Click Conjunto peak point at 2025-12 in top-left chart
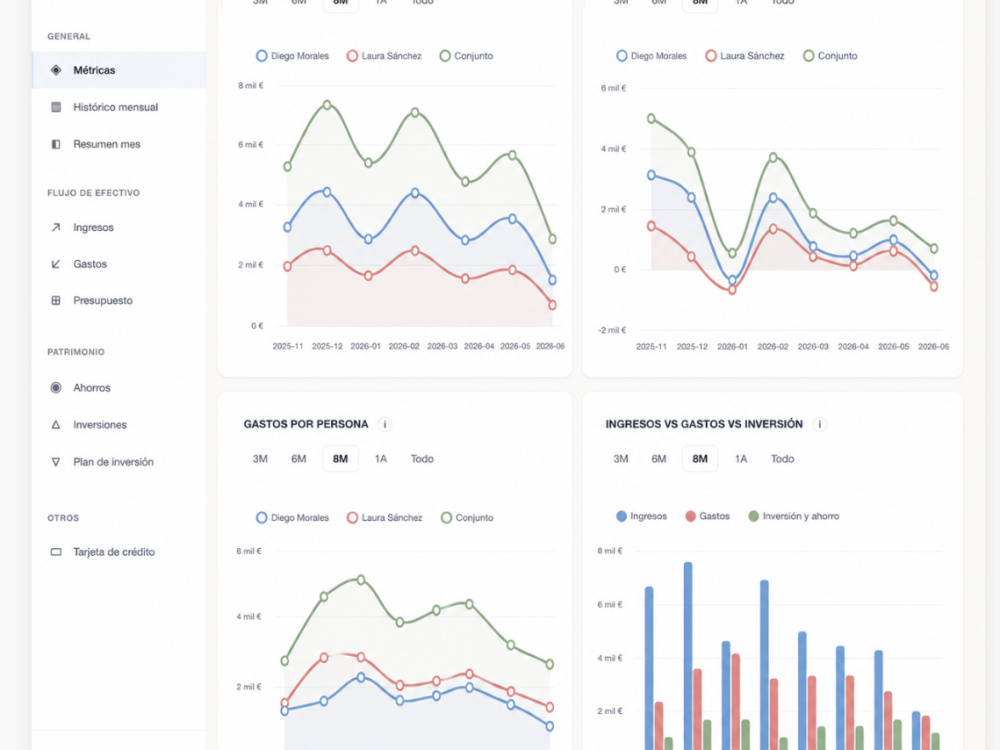This screenshot has height=750, width=1000. click(327, 105)
